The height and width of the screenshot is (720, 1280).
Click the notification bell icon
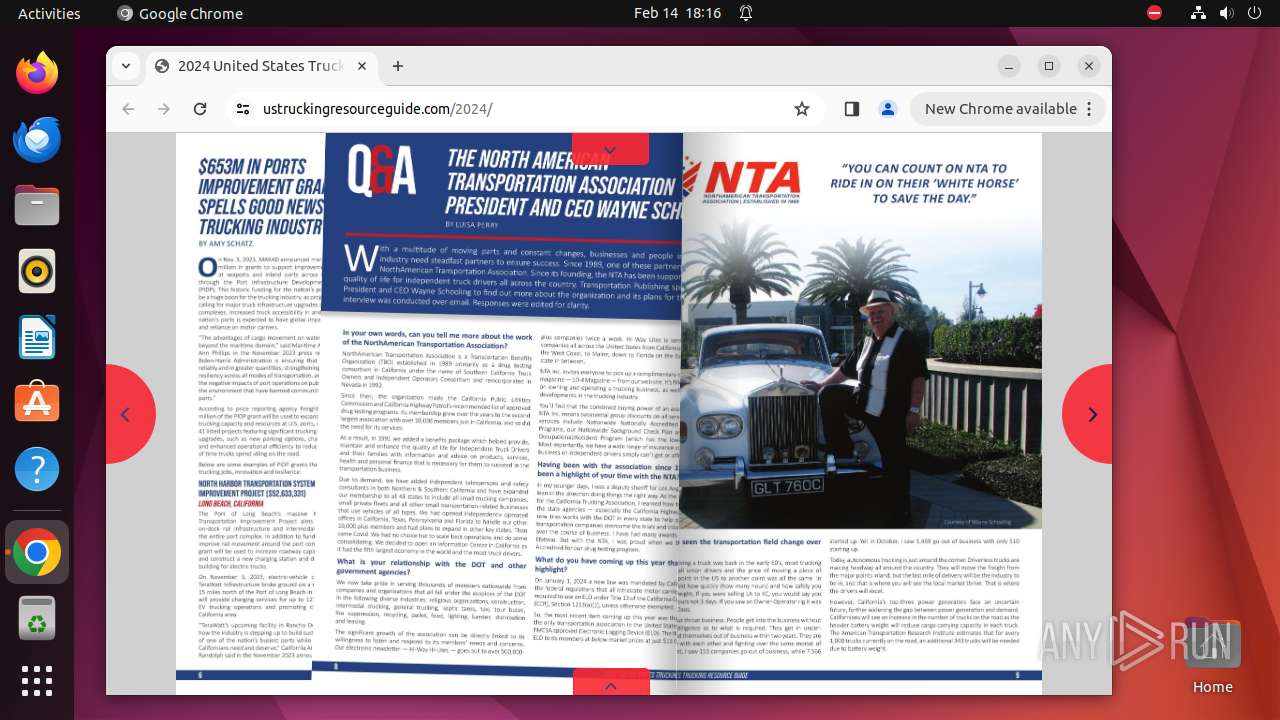746,13
